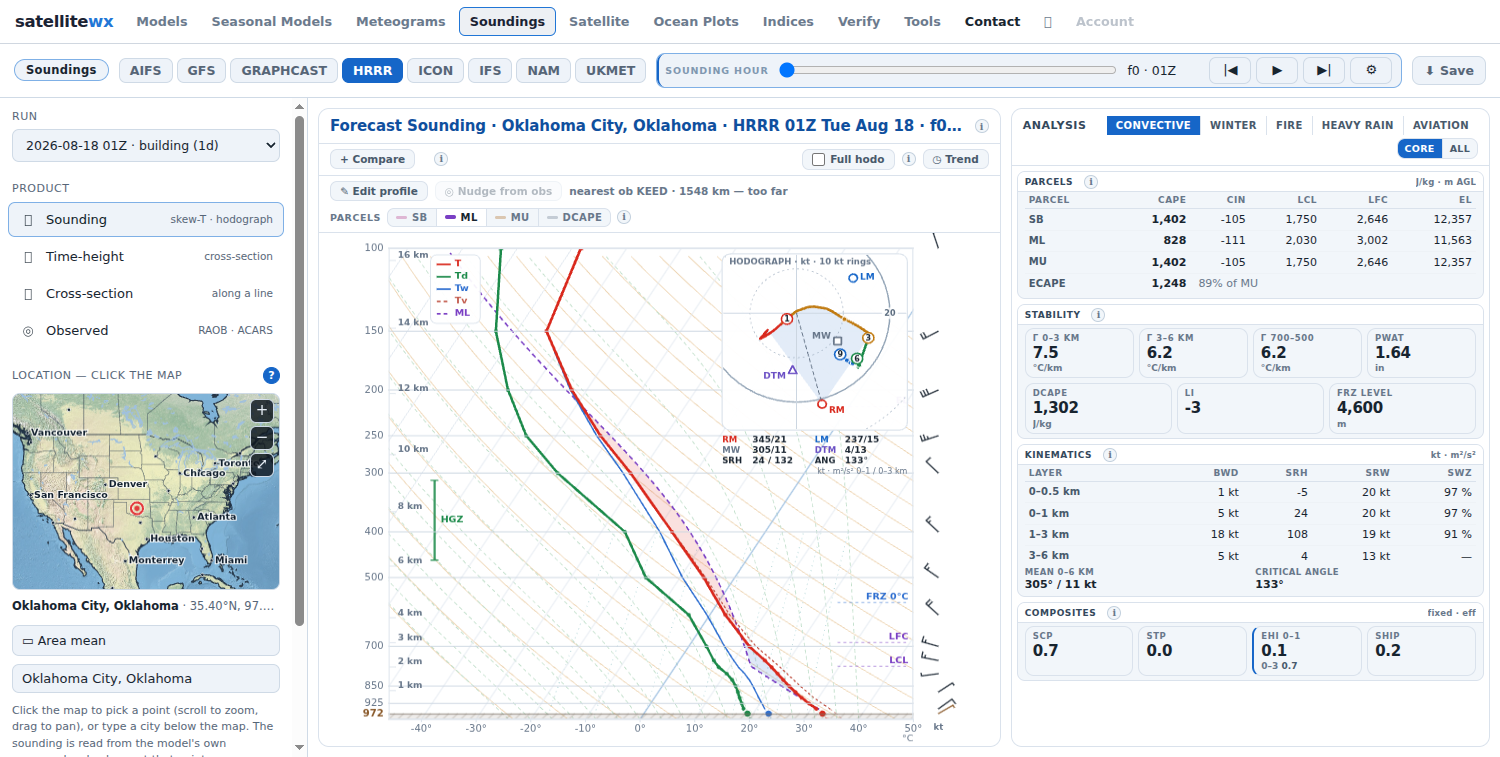Select Cross-section along a line product
This screenshot has width=1500, height=757.
tap(146, 293)
